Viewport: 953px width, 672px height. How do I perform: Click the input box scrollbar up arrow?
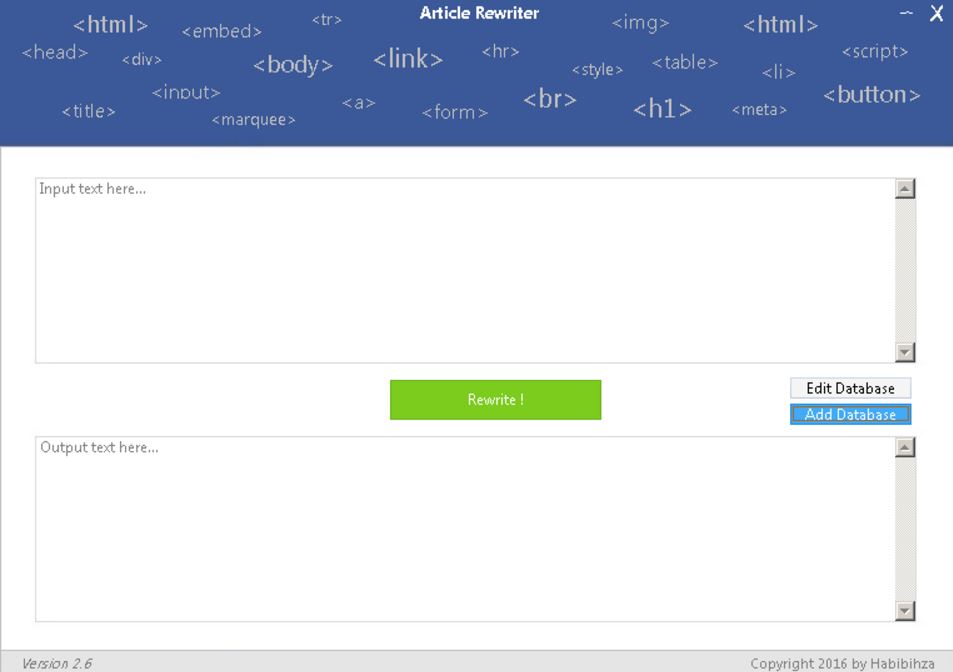902,187
